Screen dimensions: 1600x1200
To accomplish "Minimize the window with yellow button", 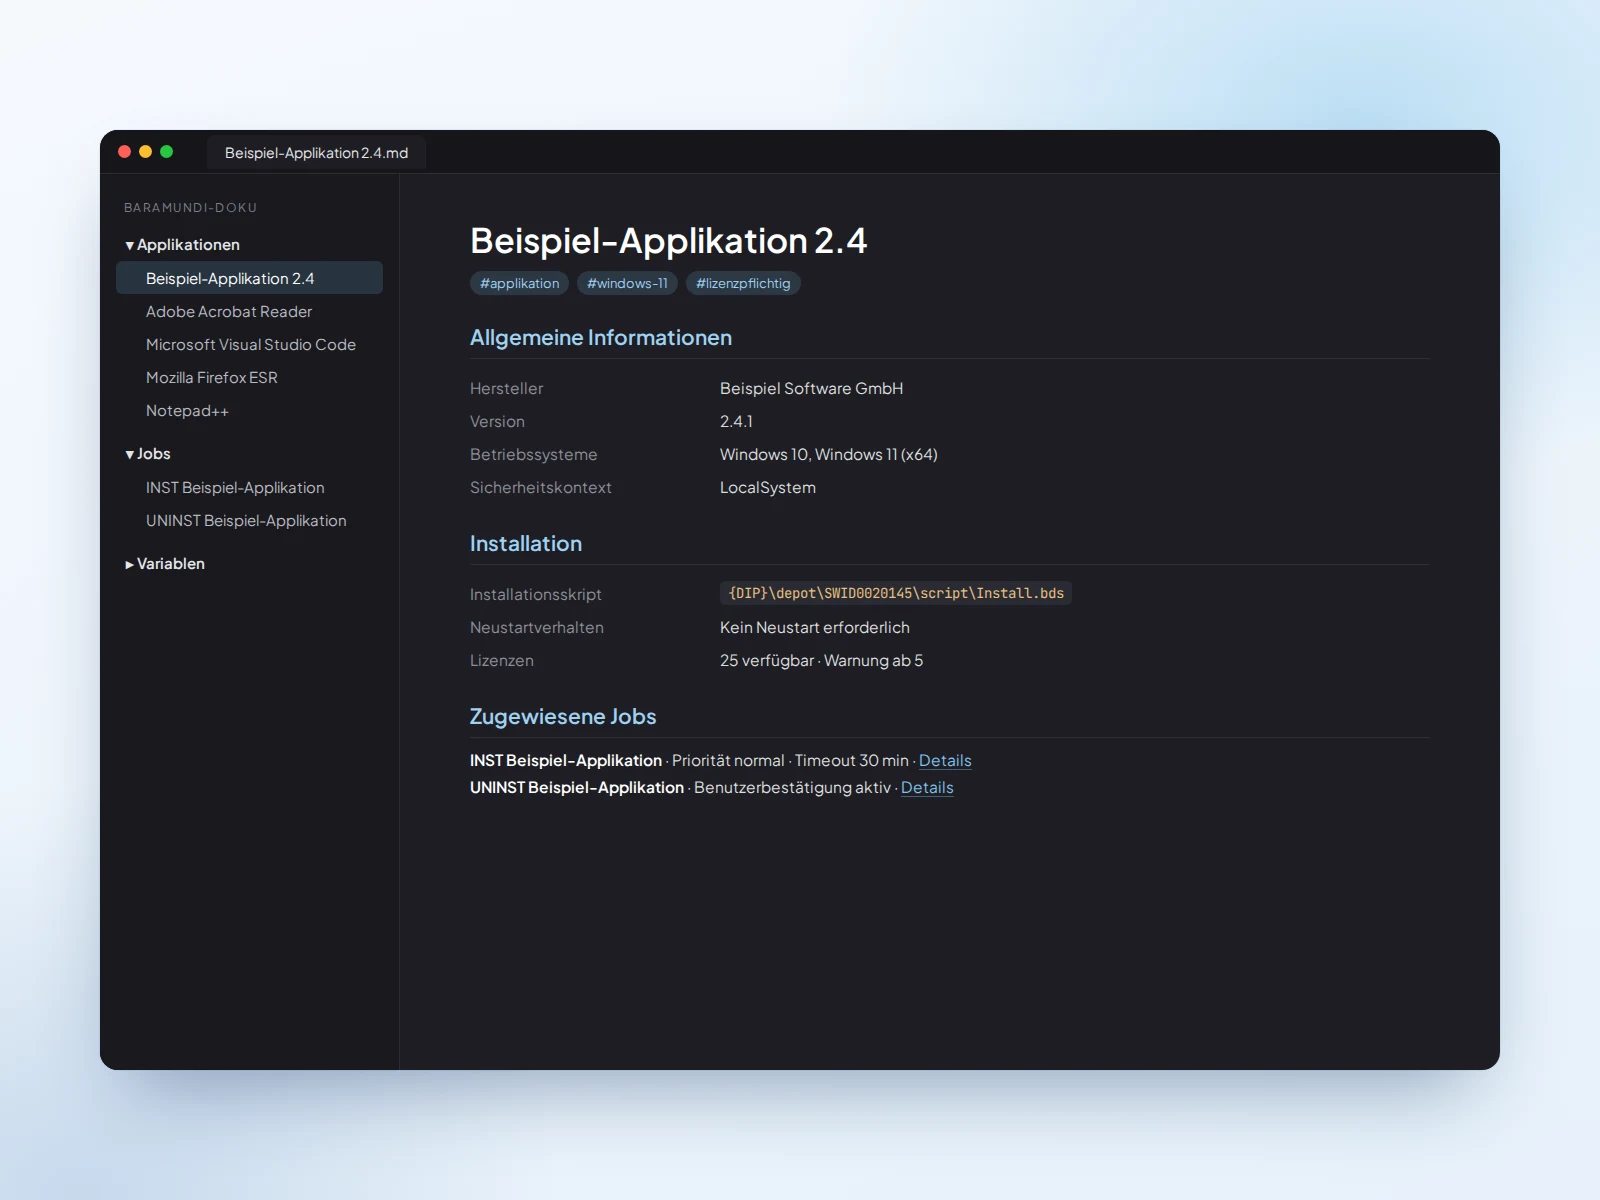I will click(x=146, y=152).
